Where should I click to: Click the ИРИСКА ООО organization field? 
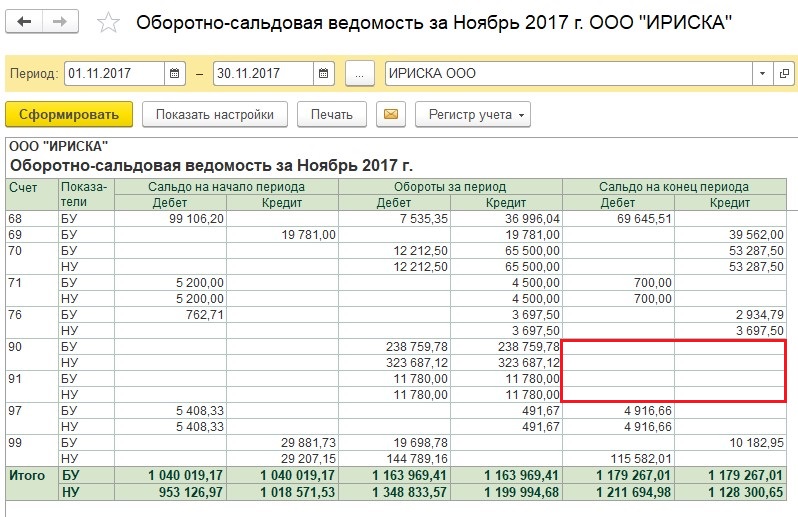pos(565,74)
